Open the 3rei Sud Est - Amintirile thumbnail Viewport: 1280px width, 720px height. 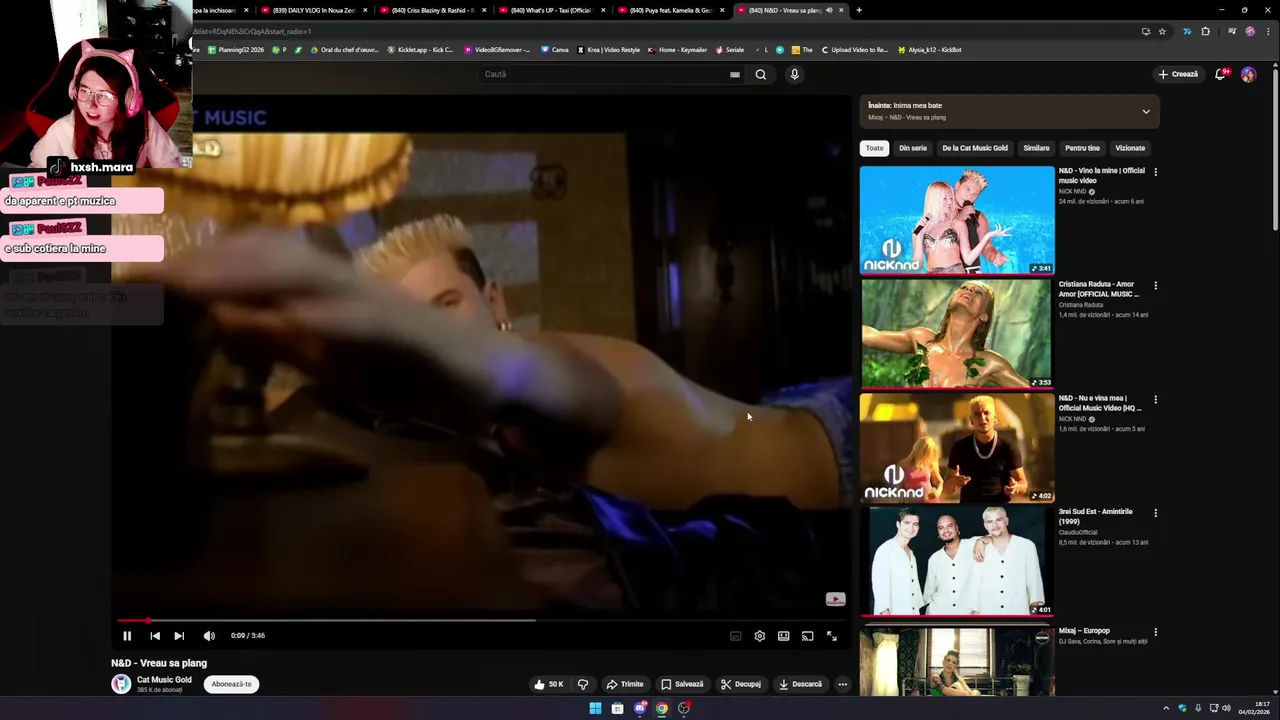pos(957,561)
